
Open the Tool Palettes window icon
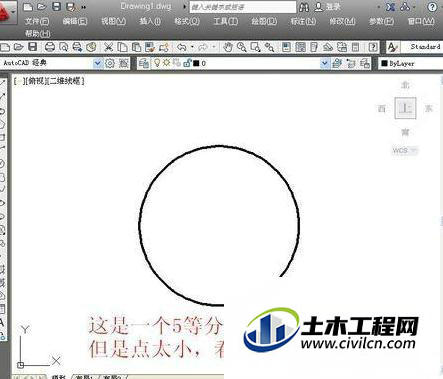click(314, 47)
